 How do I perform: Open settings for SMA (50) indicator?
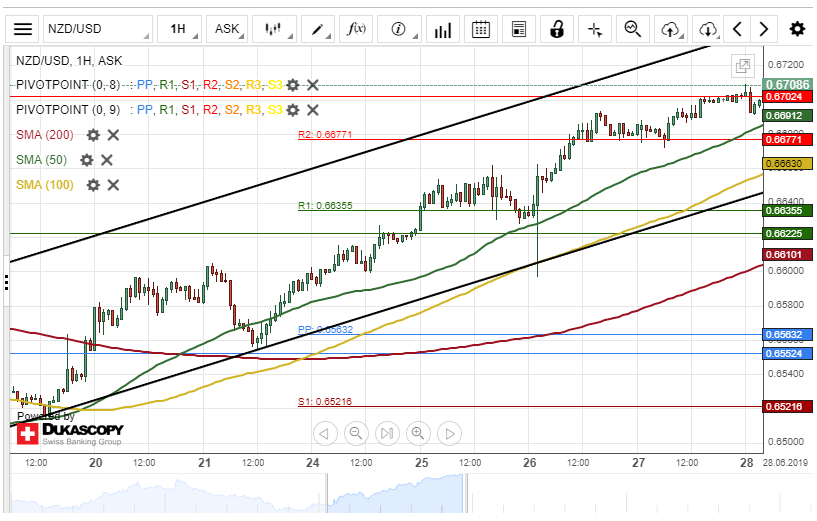pos(87,160)
